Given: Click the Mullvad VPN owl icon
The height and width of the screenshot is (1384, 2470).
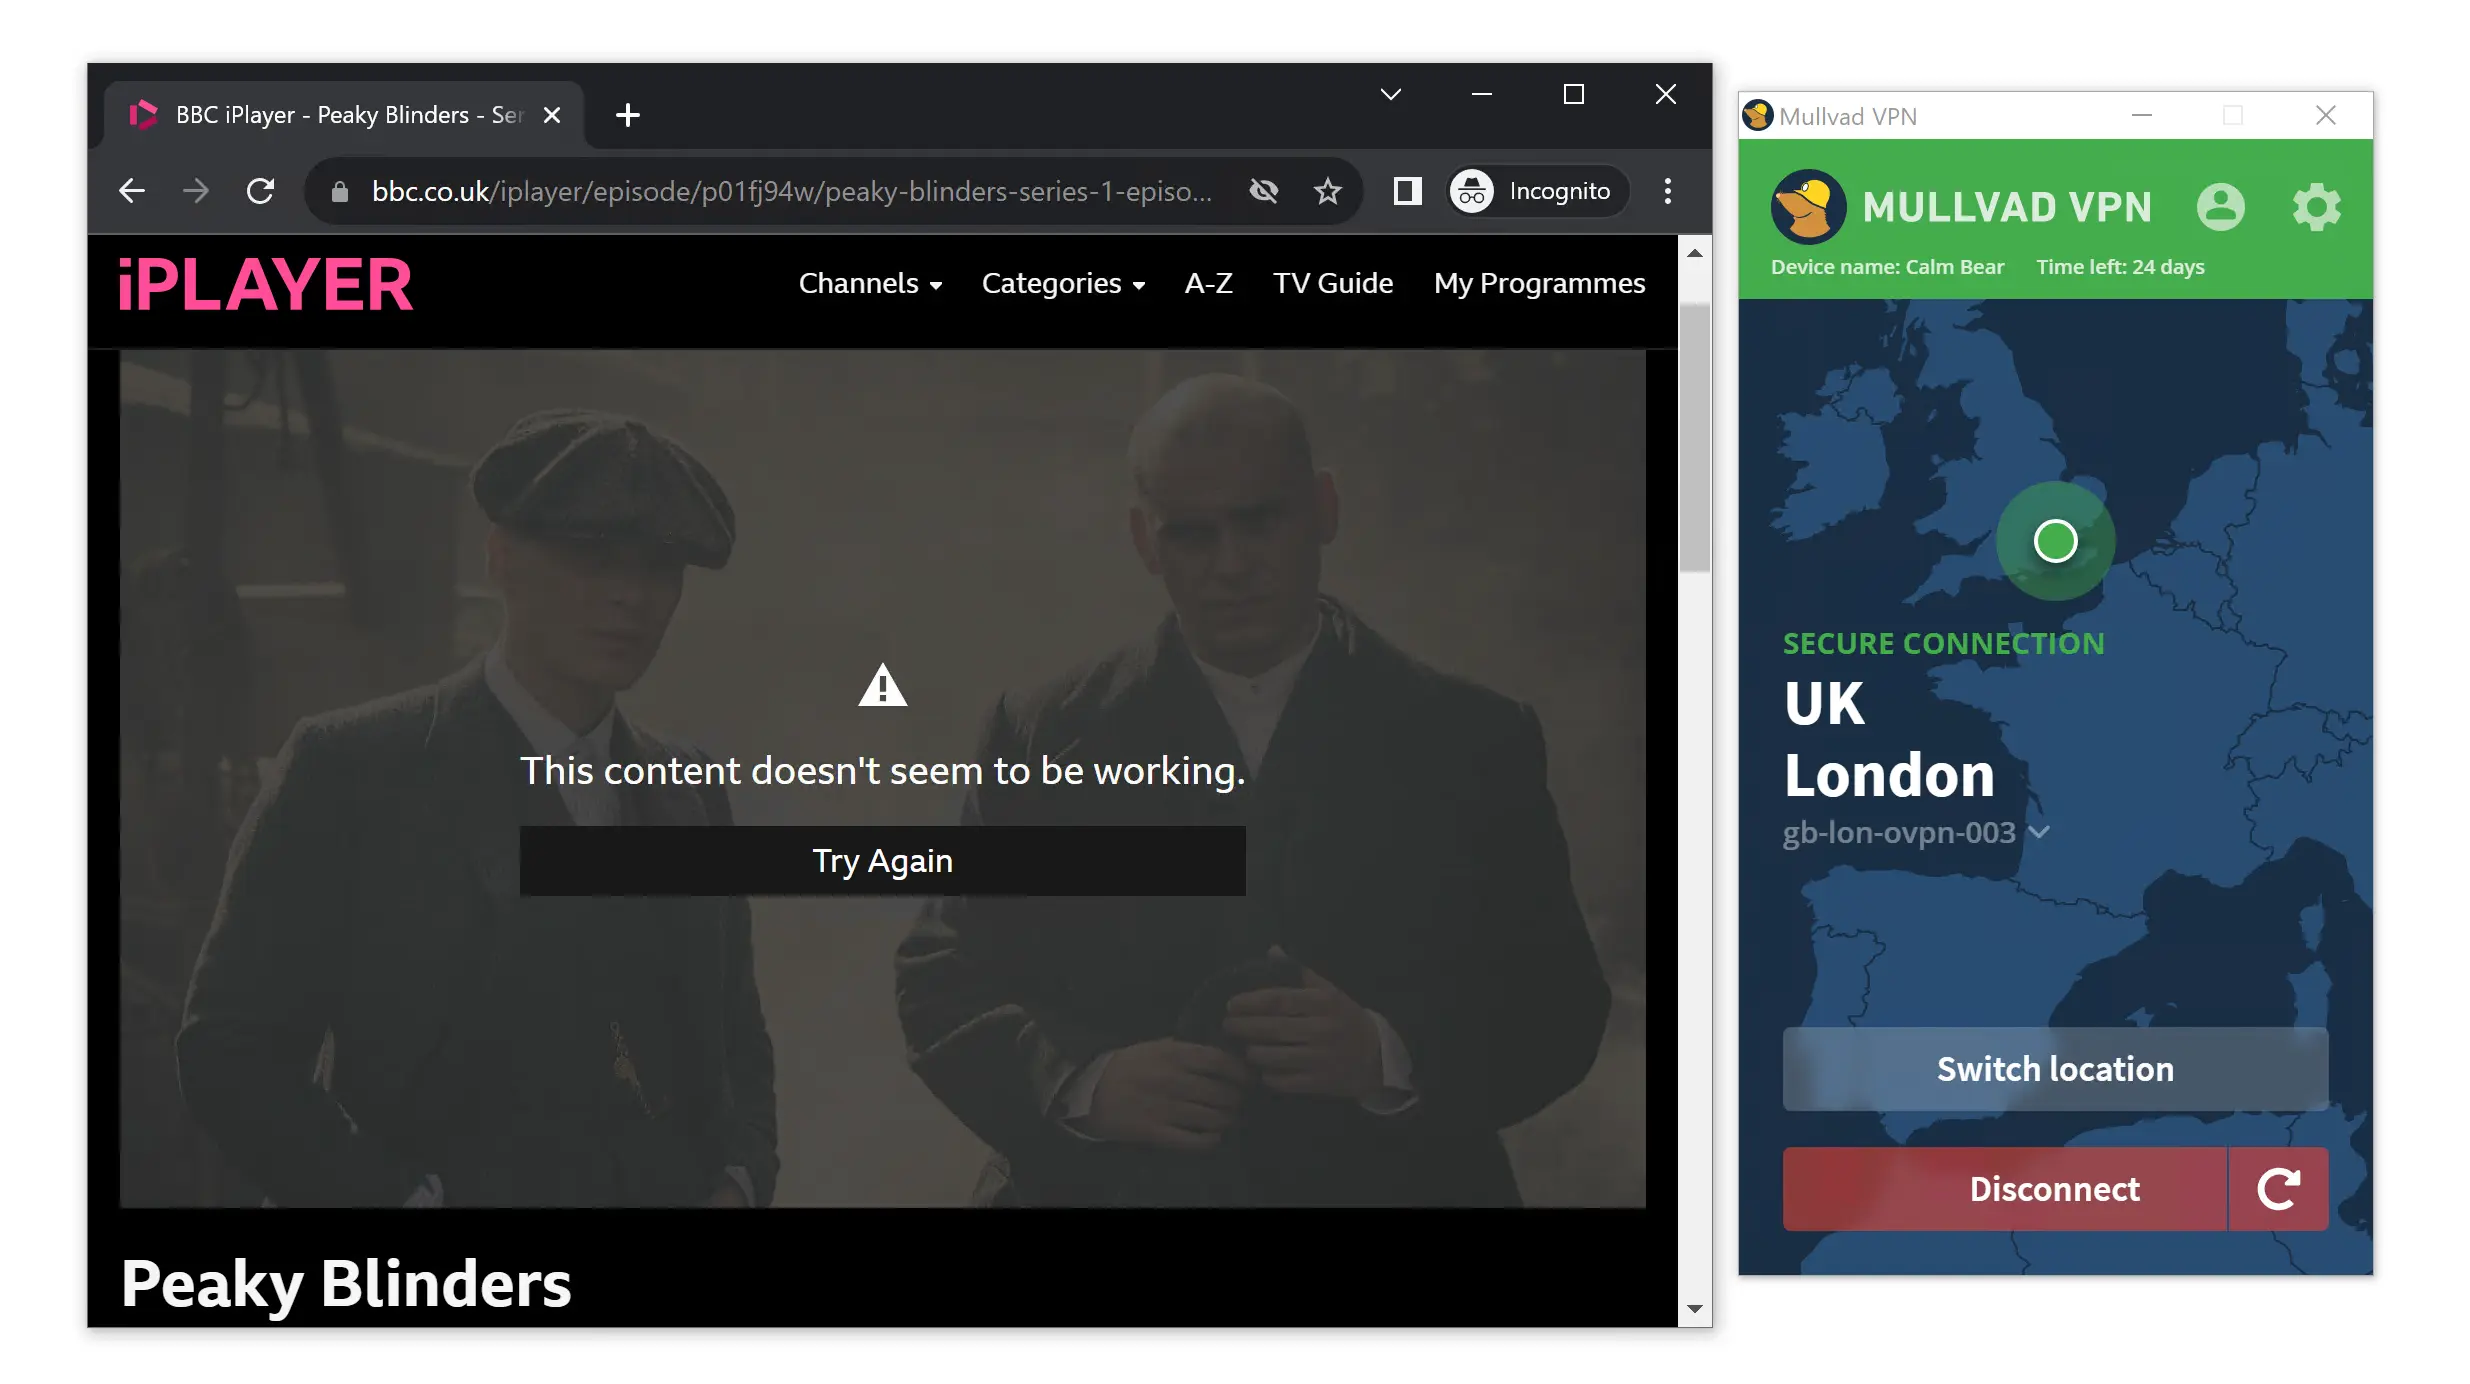Looking at the screenshot, I should (x=1805, y=204).
